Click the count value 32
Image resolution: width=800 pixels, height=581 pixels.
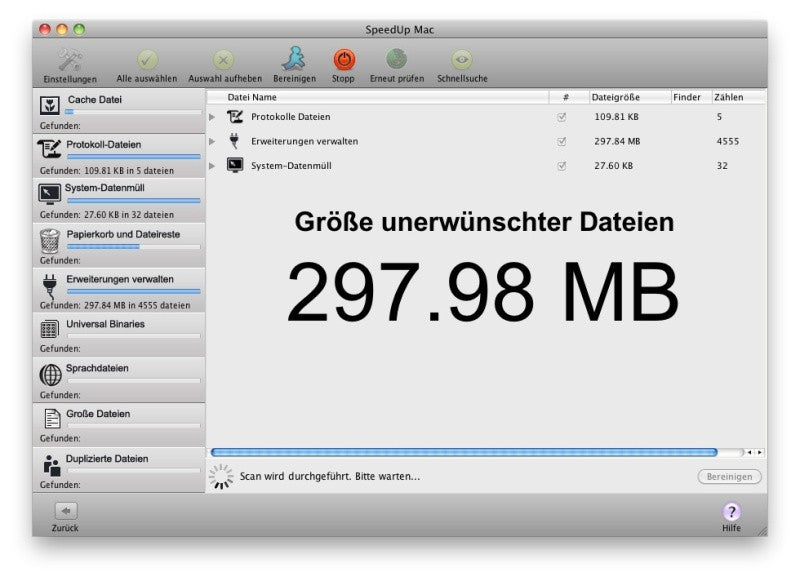coord(722,166)
